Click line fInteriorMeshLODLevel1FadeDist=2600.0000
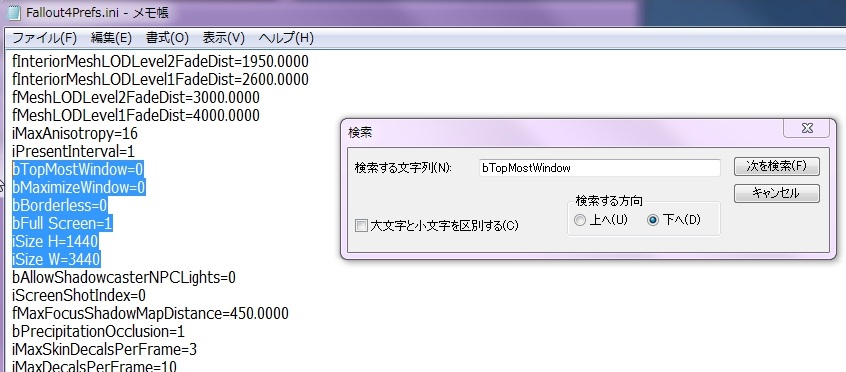846x372 pixels. point(160,79)
